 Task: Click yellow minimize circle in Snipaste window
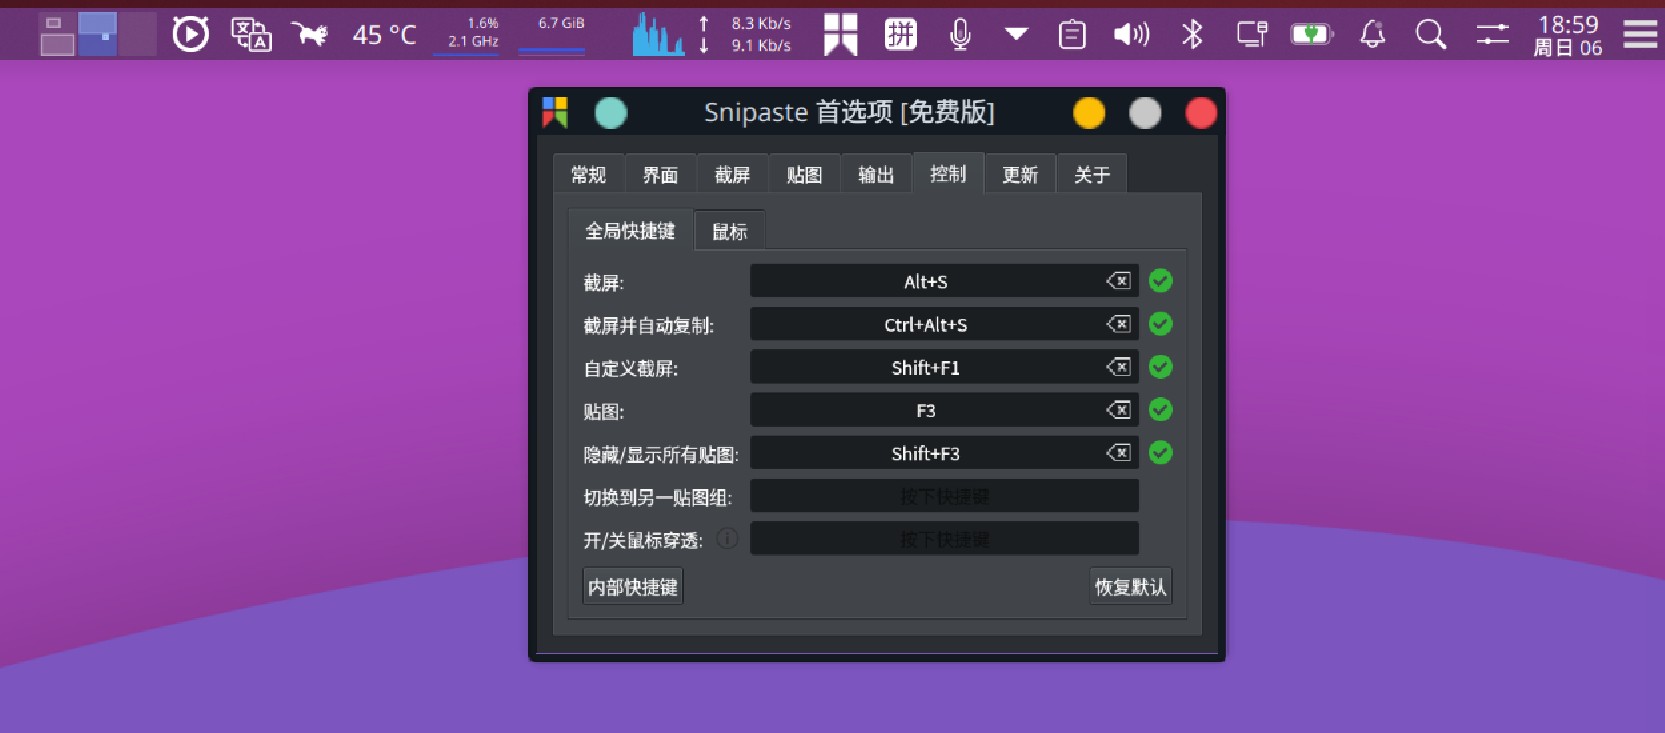pos(1089,113)
